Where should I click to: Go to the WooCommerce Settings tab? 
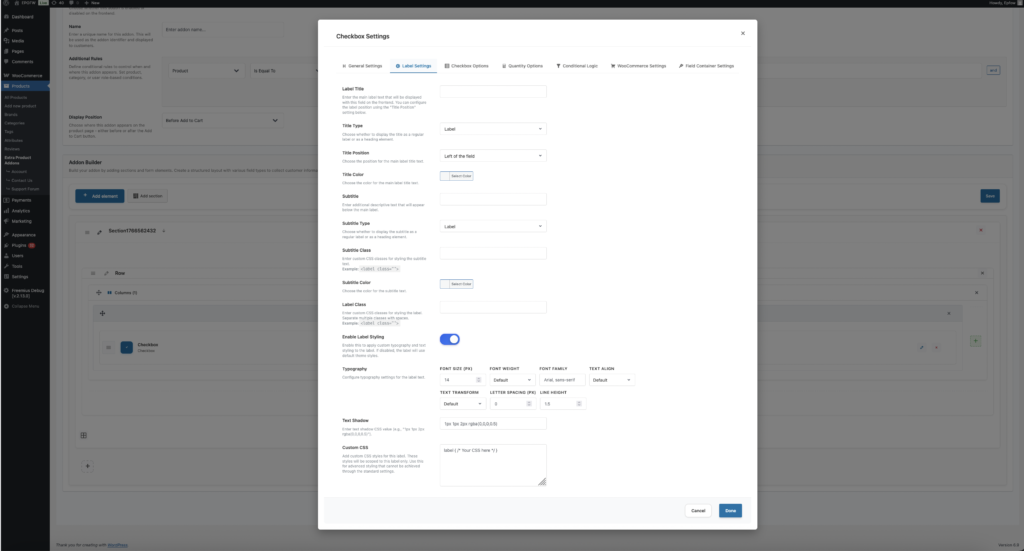(638, 66)
